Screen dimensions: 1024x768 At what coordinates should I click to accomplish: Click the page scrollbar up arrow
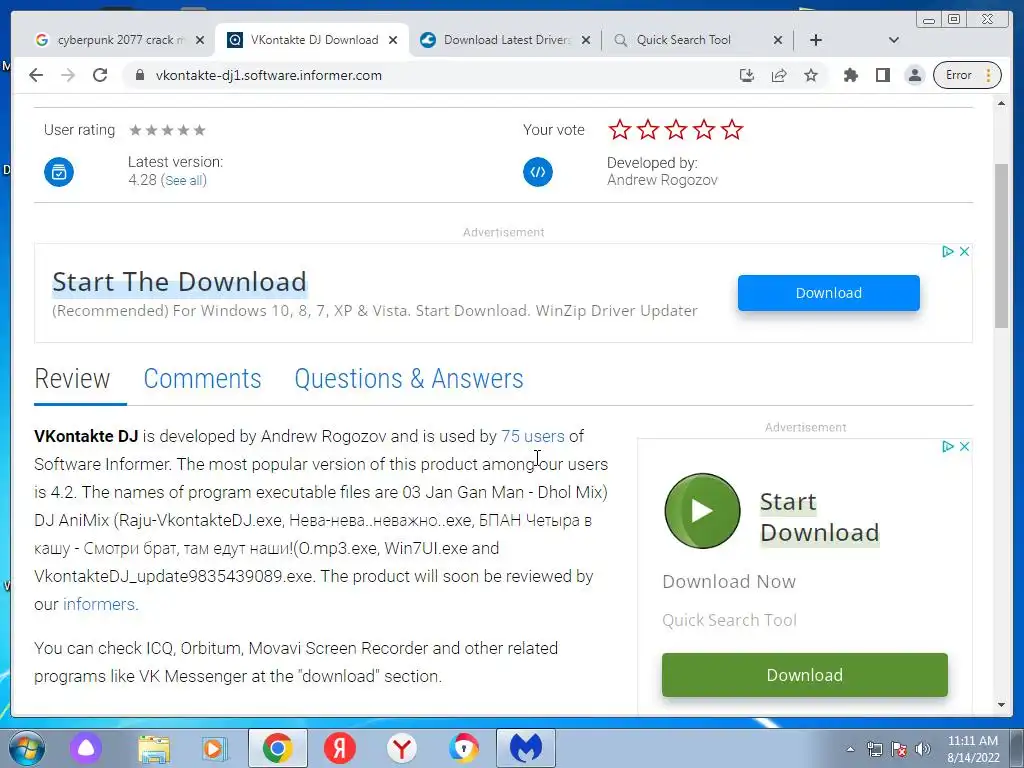pos(1002,103)
